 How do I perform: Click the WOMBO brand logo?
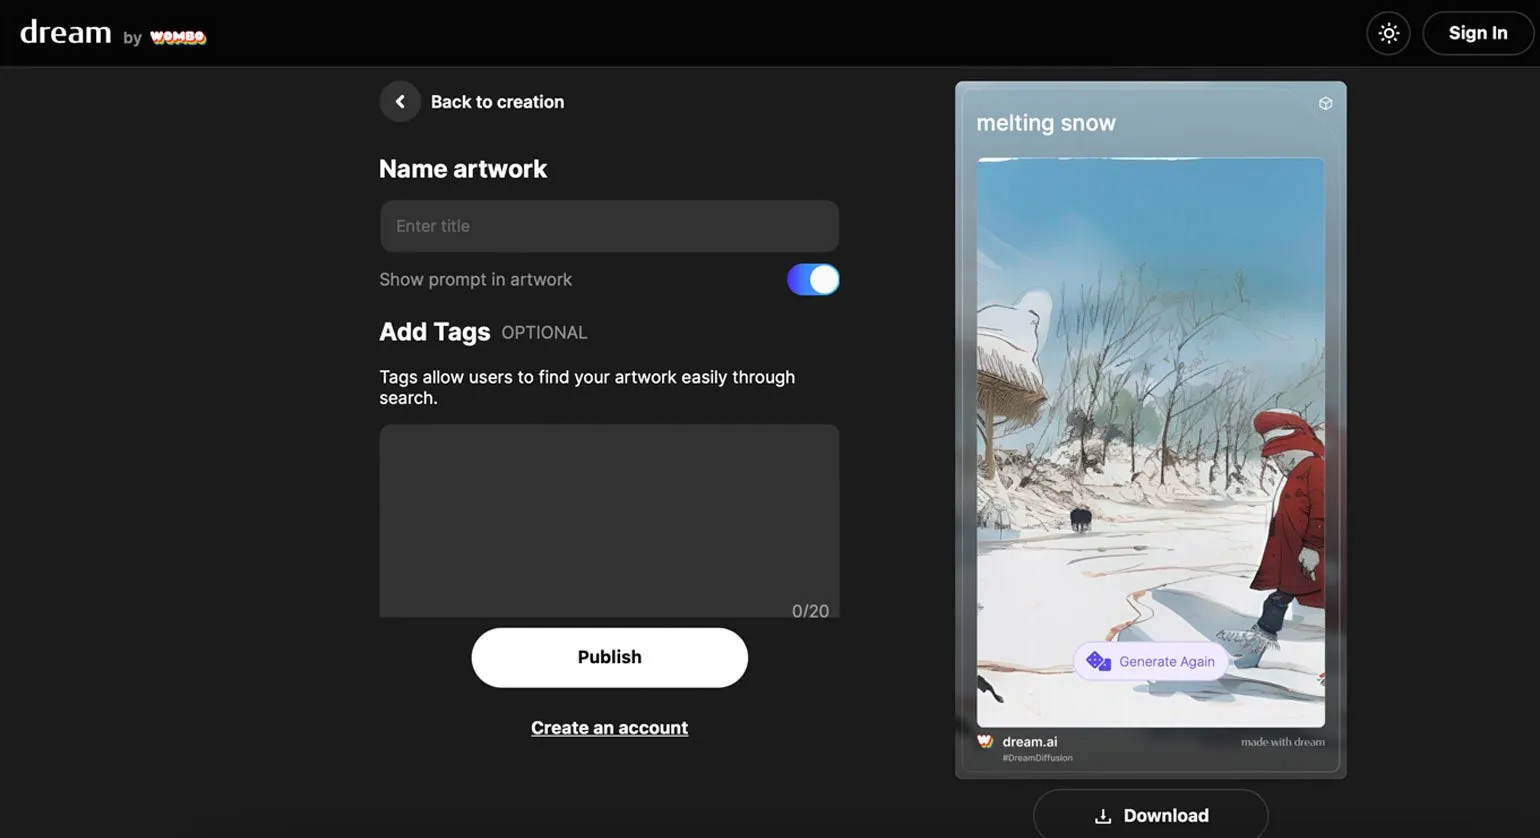click(x=178, y=38)
